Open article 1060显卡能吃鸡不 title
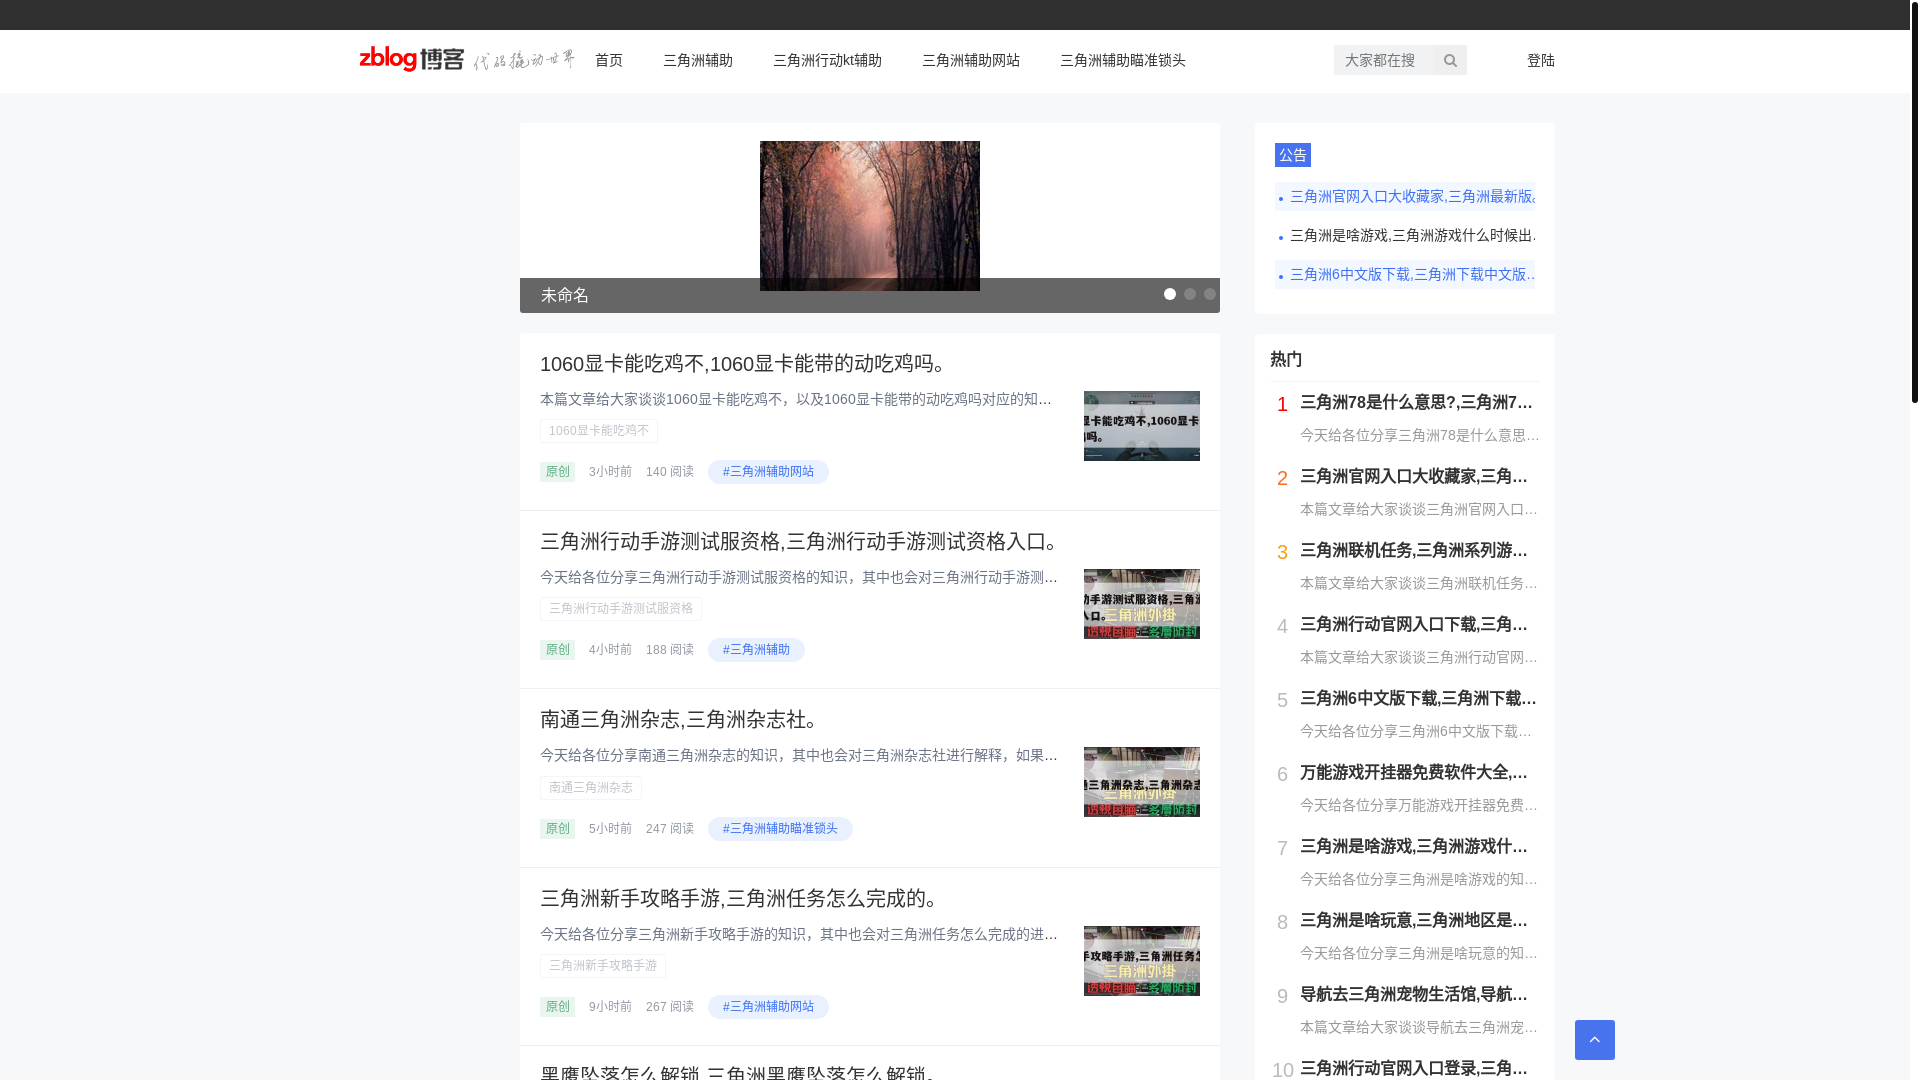 coord(744,363)
